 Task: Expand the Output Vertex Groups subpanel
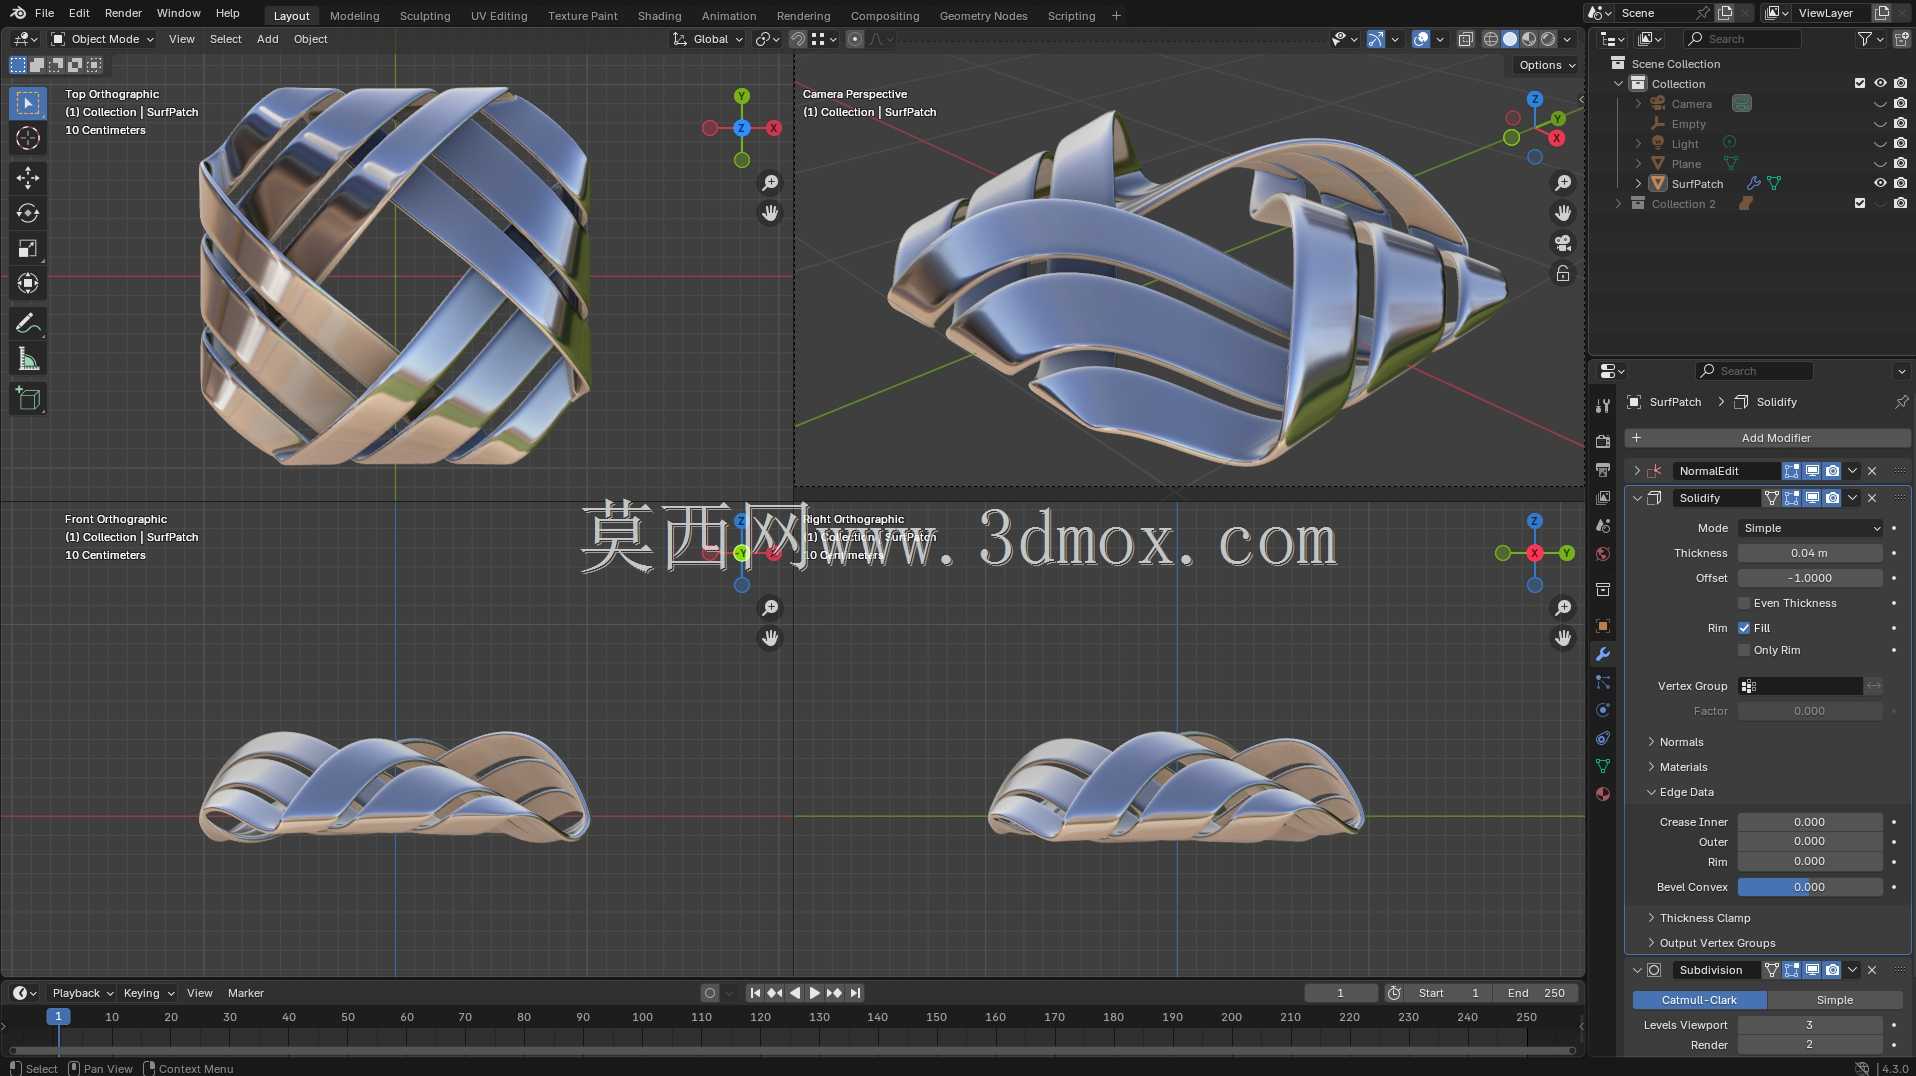click(x=1717, y=943)
